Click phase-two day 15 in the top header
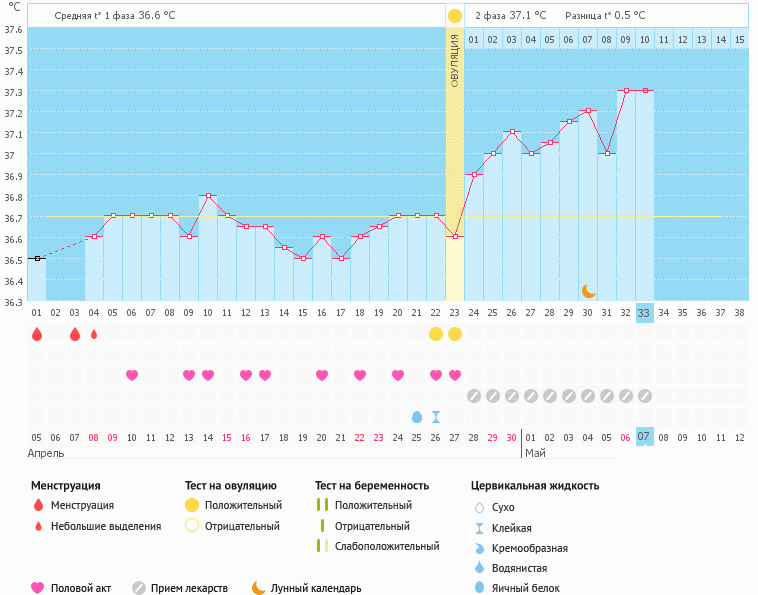This screenshot has width=758, height=595. [x=739, y=39]
